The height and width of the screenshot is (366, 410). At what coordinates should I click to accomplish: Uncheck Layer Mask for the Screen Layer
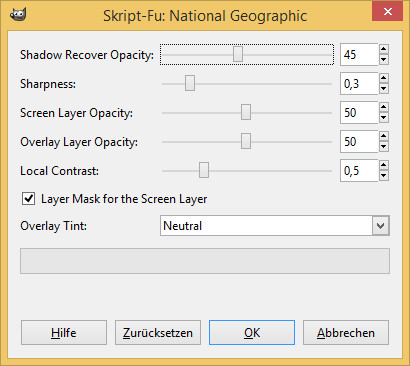pyautogui.click(x=29, y=199)
